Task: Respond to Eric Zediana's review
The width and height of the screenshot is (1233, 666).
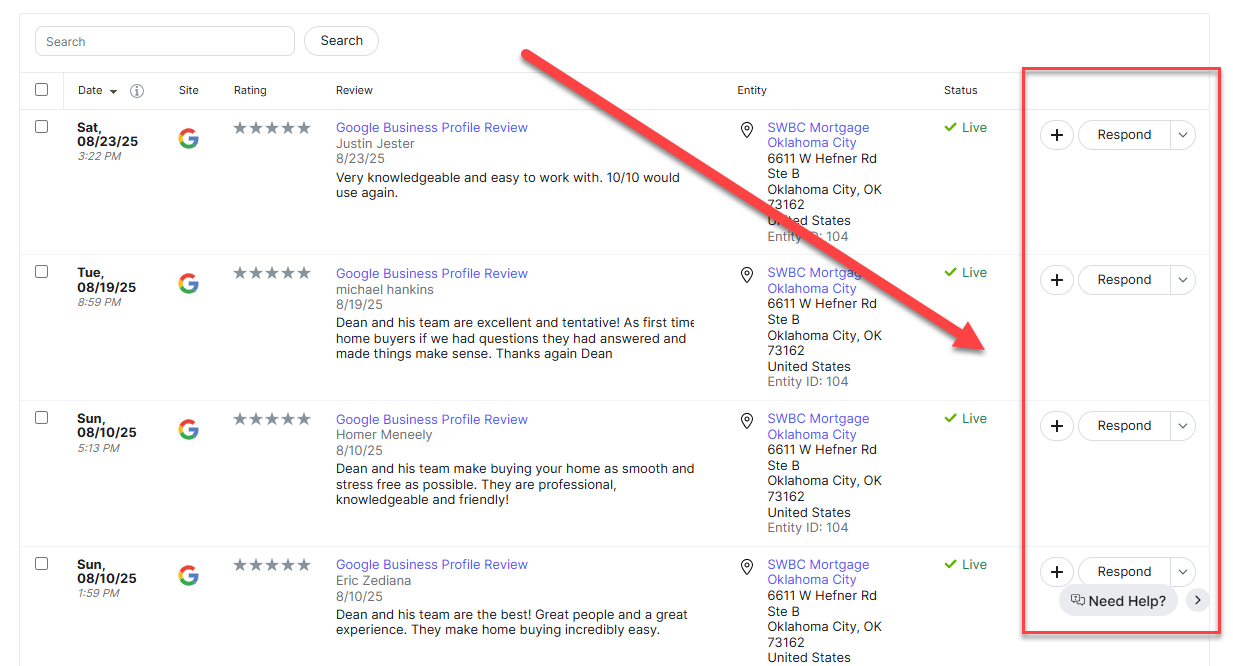Action: click(1124, 572)
